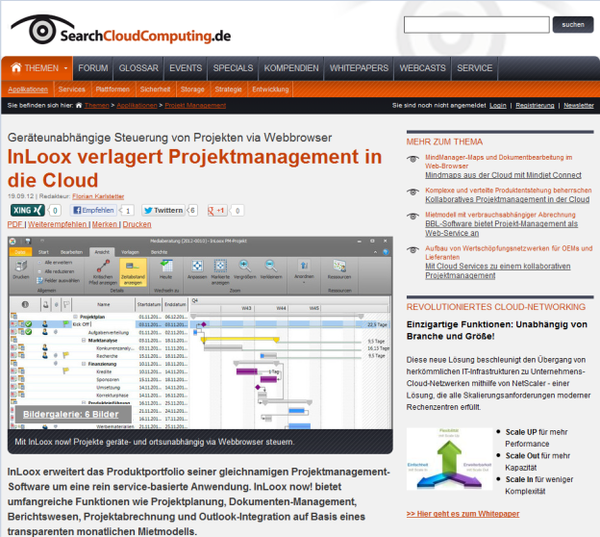Click the Heute calendar icon in InLoox ribbon
Image resolution: width=600 pixels, height=537 pixels.
[x=166, y=266]
